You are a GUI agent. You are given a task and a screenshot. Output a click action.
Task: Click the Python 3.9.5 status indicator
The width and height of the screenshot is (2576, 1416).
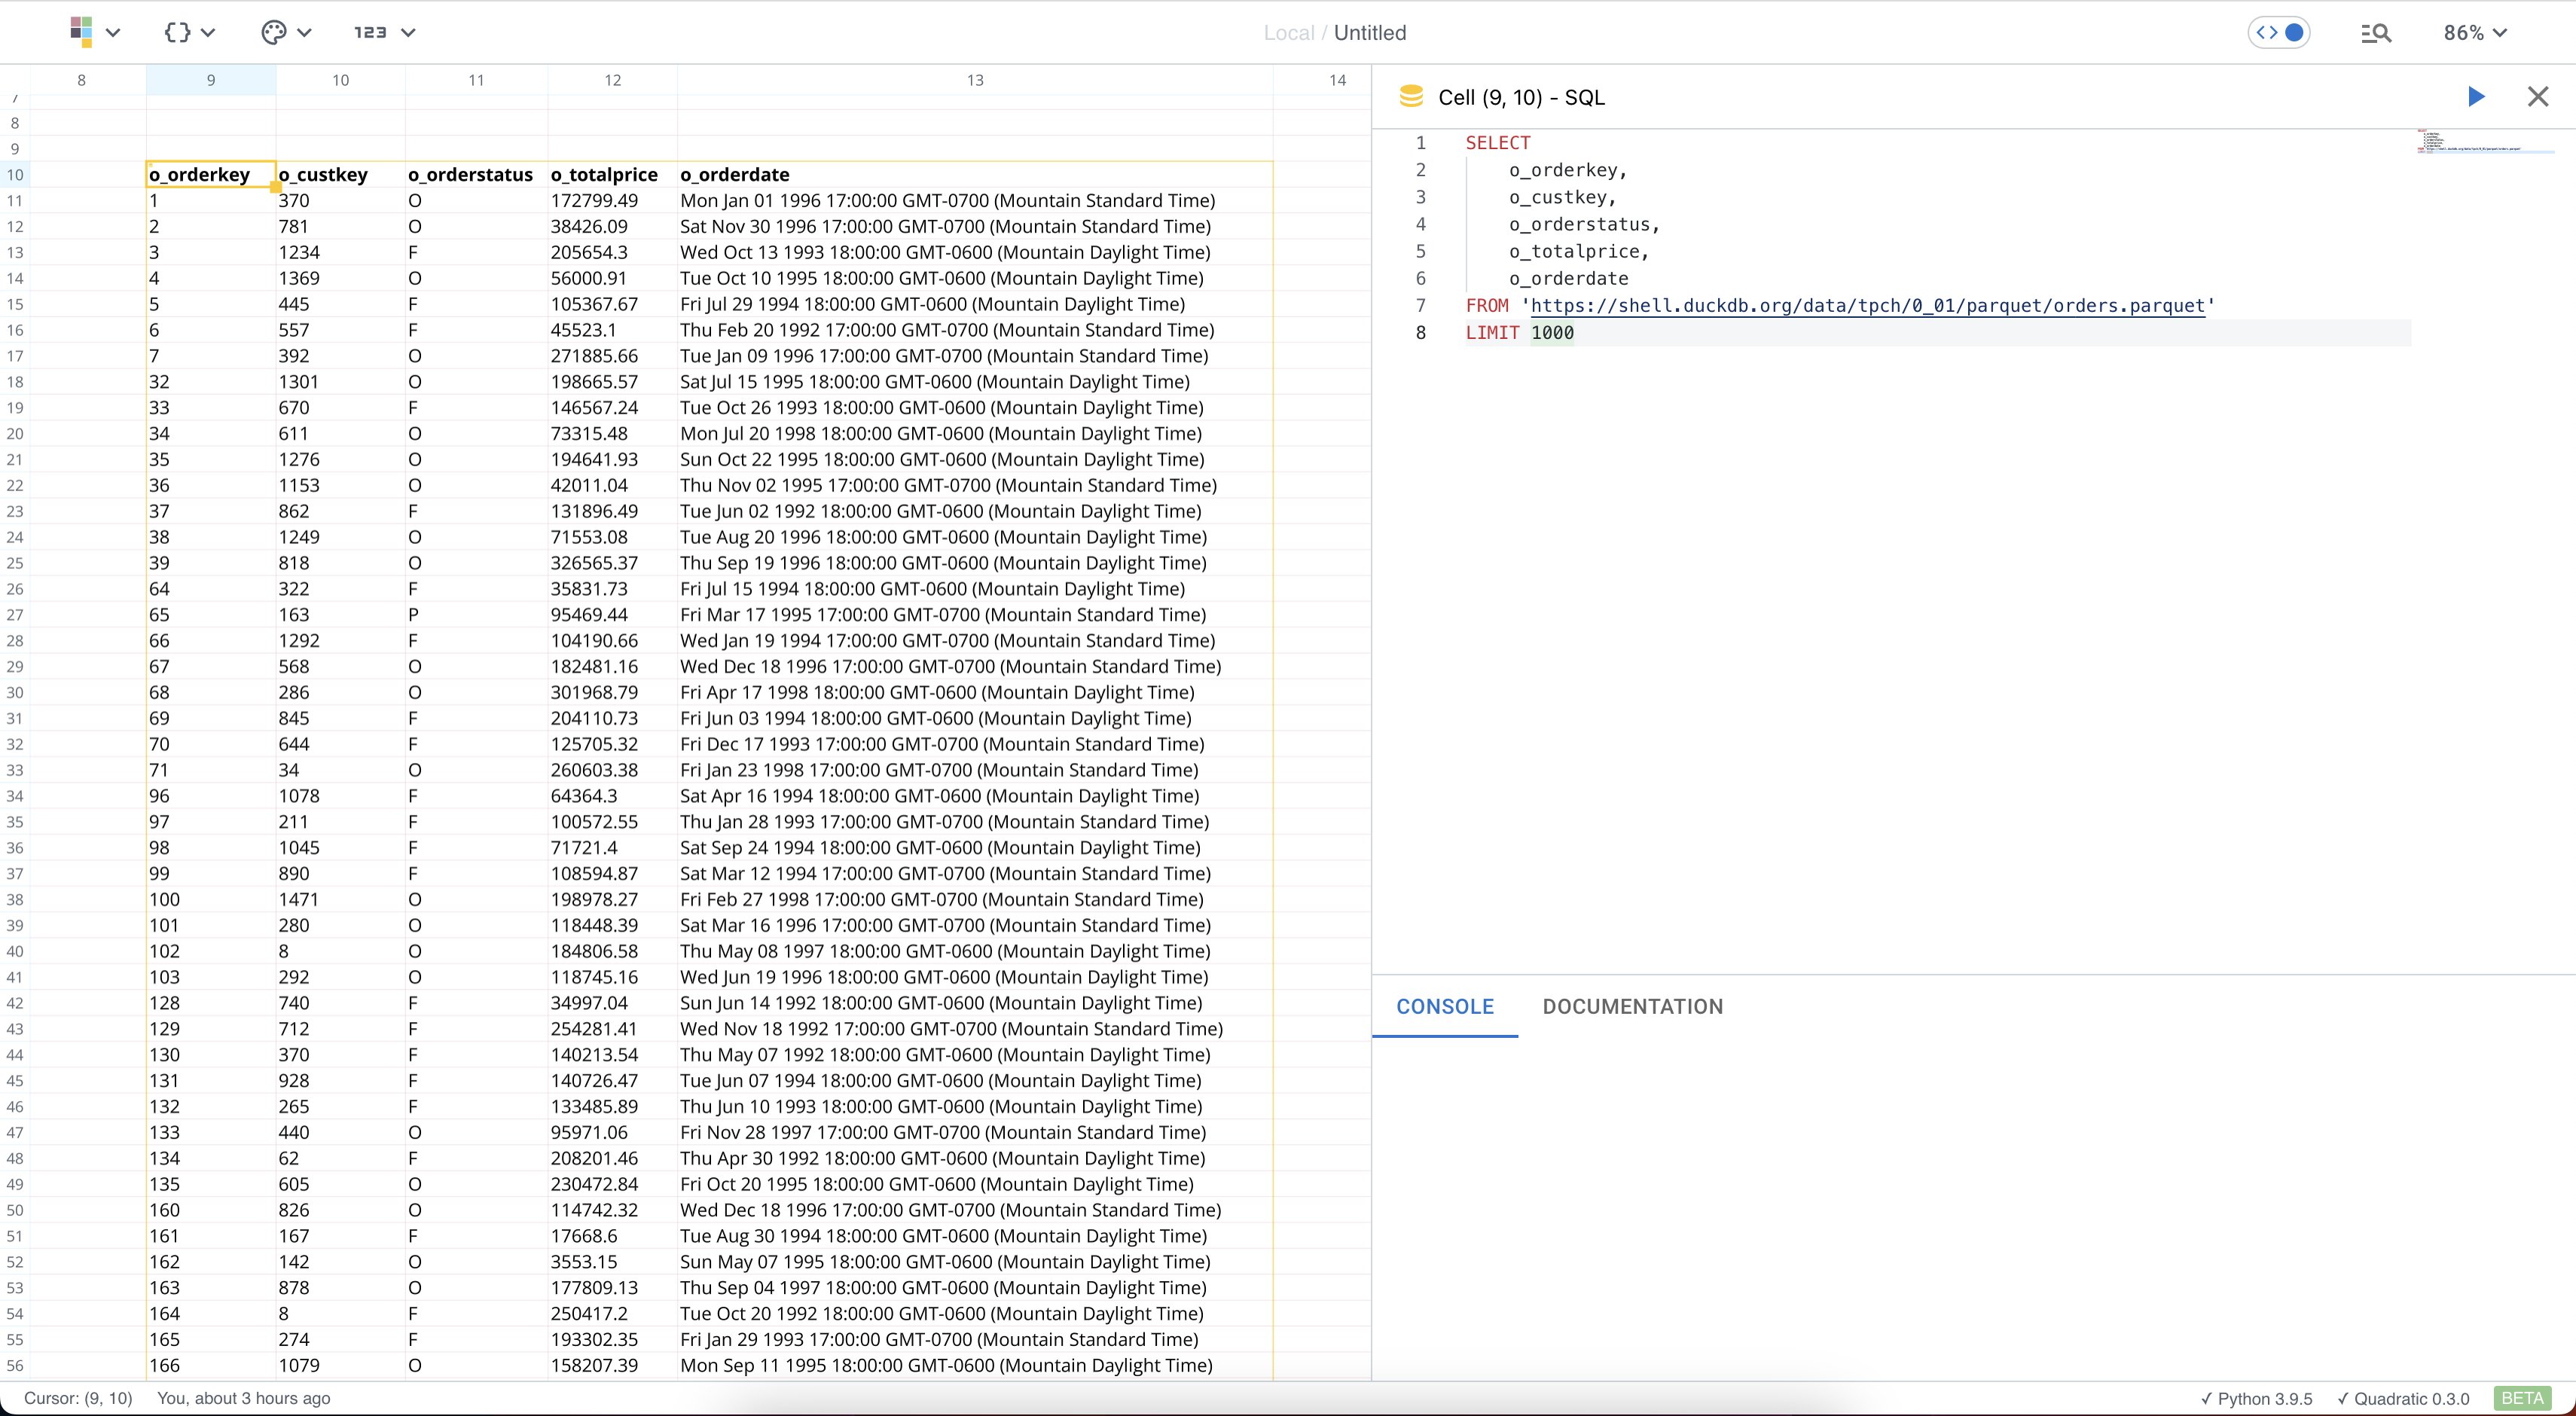2256,1398
